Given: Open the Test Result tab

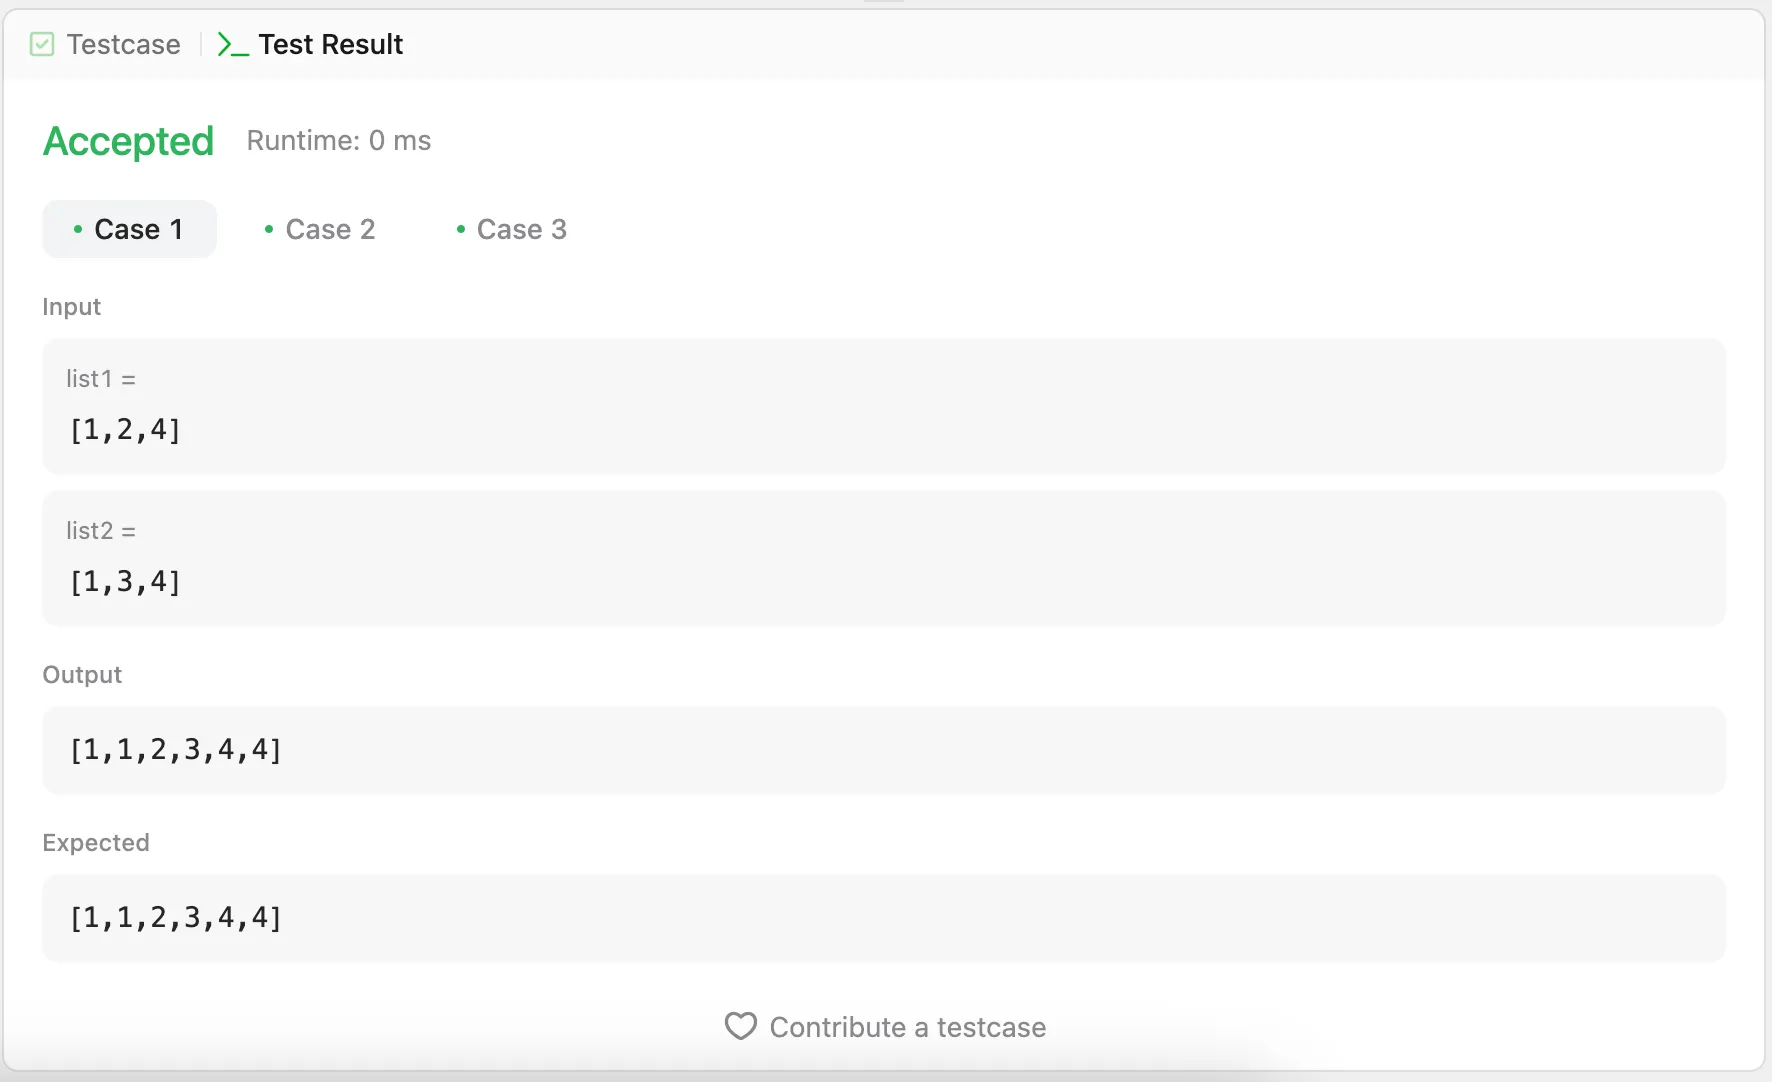Looking at the screenshot, I should [x=330, y=44].
